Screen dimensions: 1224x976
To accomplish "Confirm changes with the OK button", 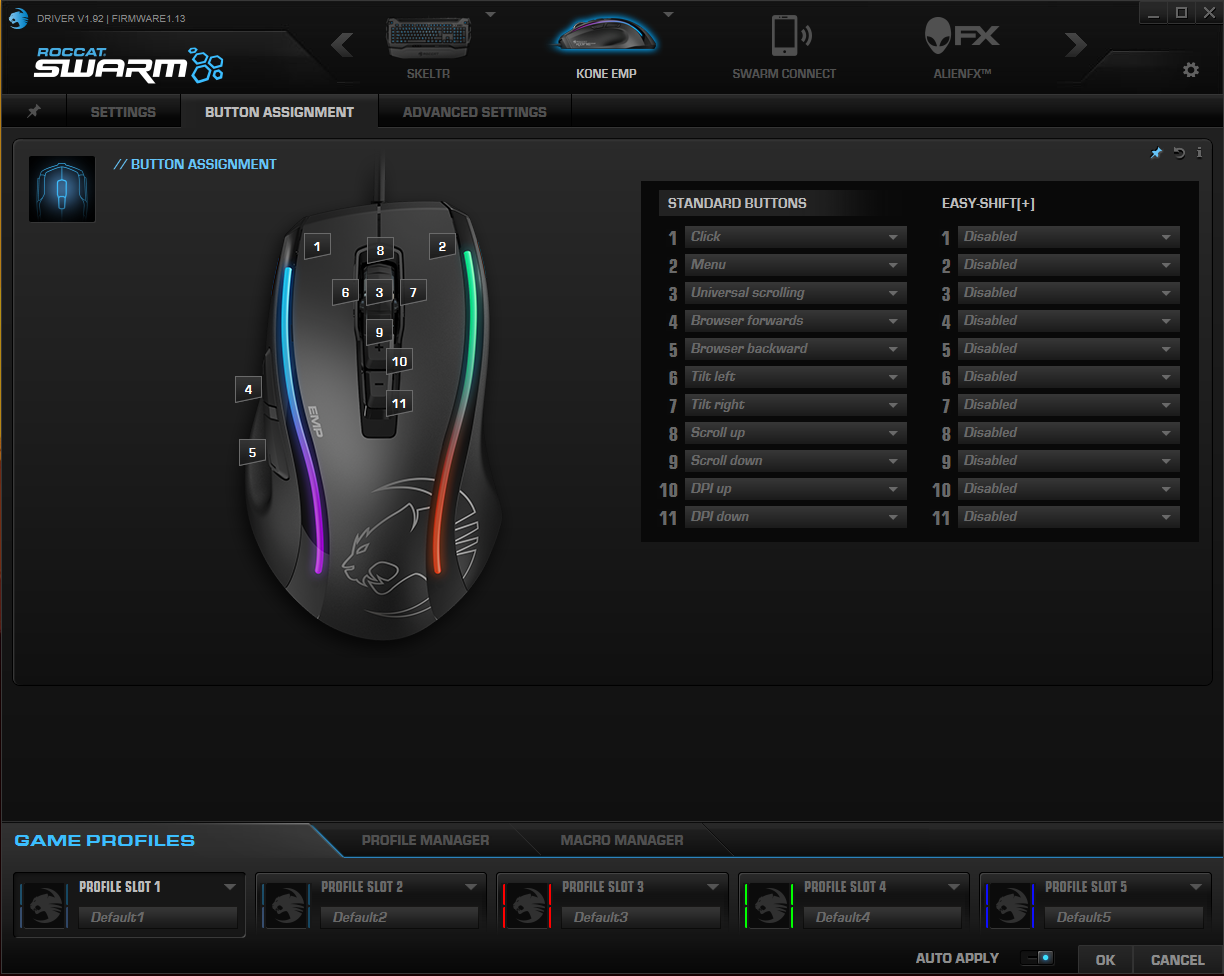I will click(x=1105, y=960).
